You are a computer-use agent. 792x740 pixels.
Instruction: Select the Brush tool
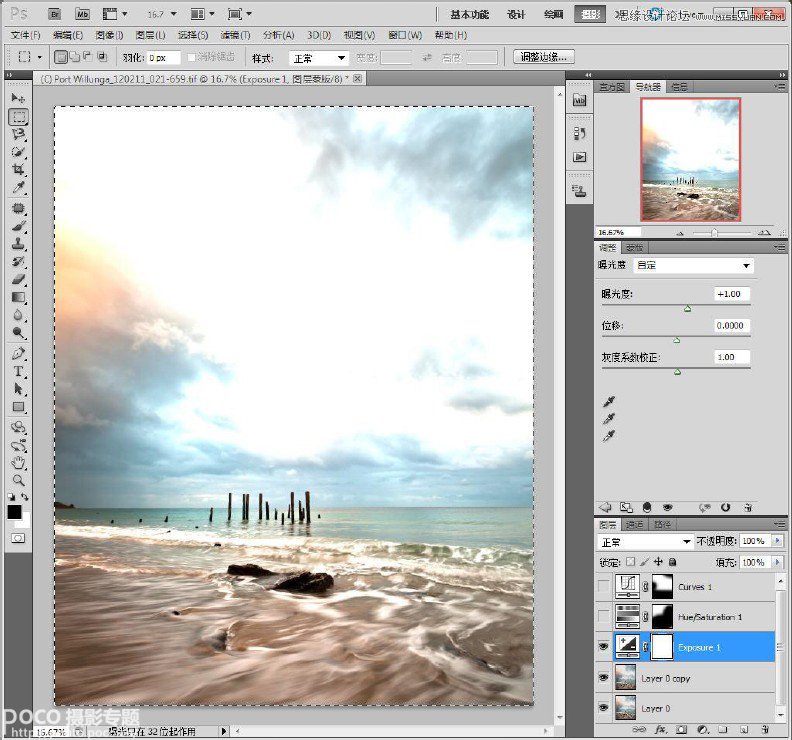coord(18,226)
